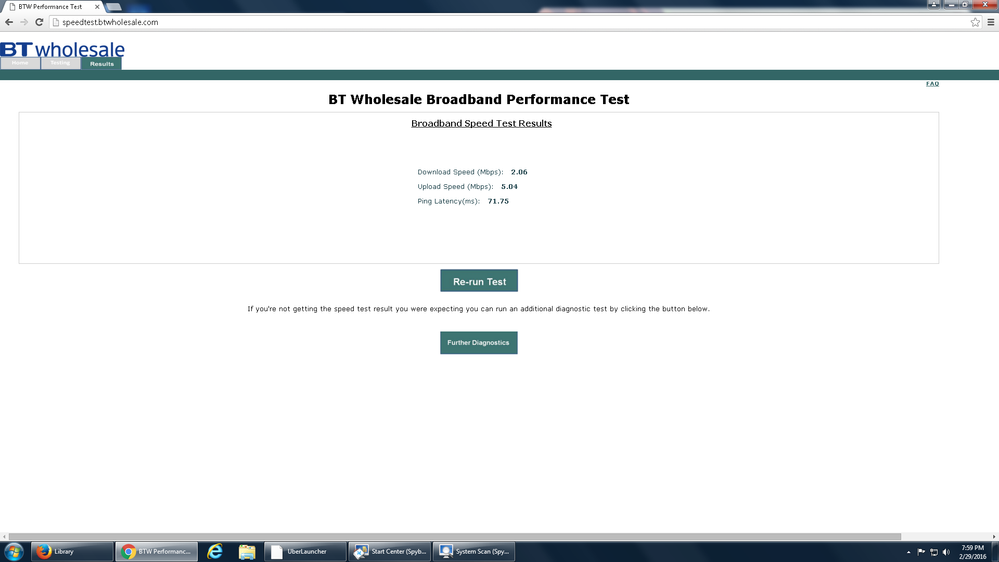The height and width of the screenshot is (562, 999).
Task: Switch to System Scan Spybot taskbar window
Action: pos(473,551)
